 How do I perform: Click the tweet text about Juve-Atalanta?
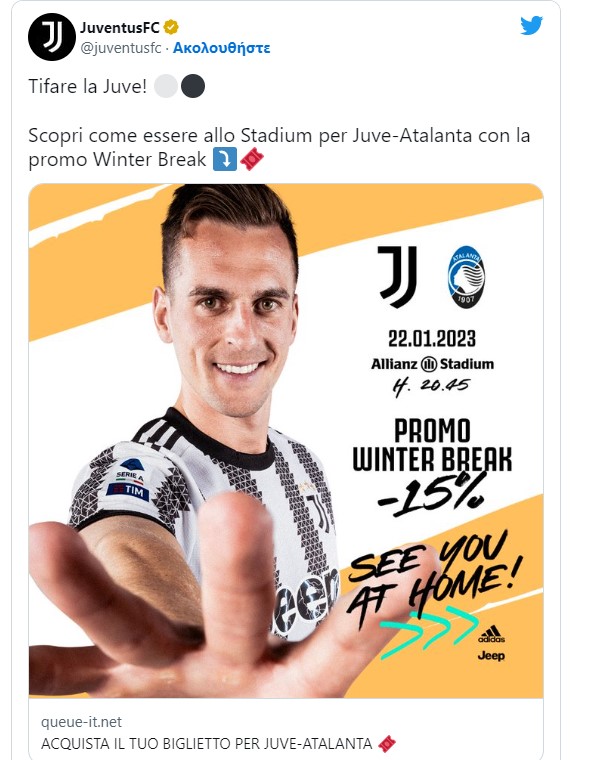click(x=279, y=147)
